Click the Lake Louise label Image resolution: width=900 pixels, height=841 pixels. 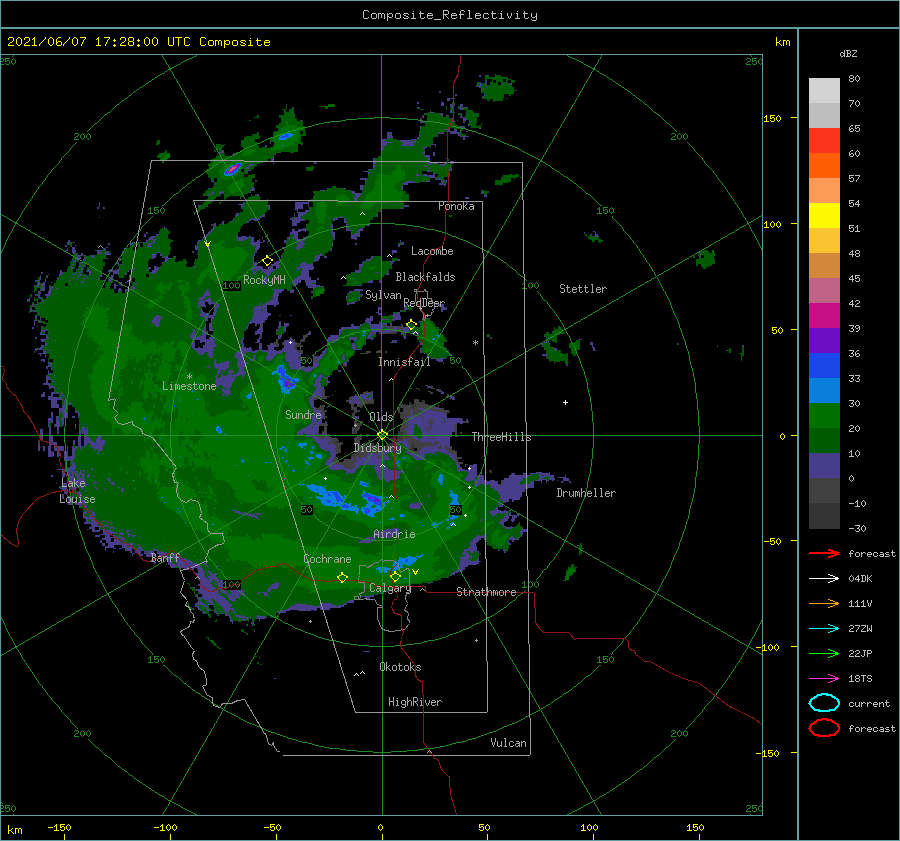click(x=77, y=491)
